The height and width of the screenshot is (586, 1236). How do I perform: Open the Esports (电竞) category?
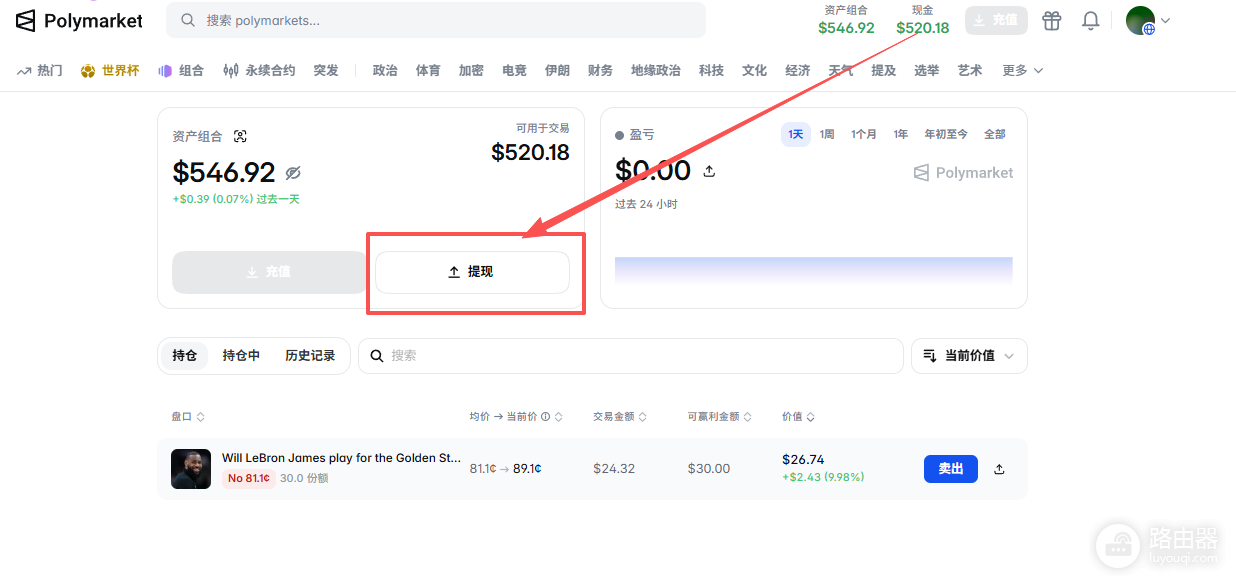pyautogui.click(x=514, y=70)
